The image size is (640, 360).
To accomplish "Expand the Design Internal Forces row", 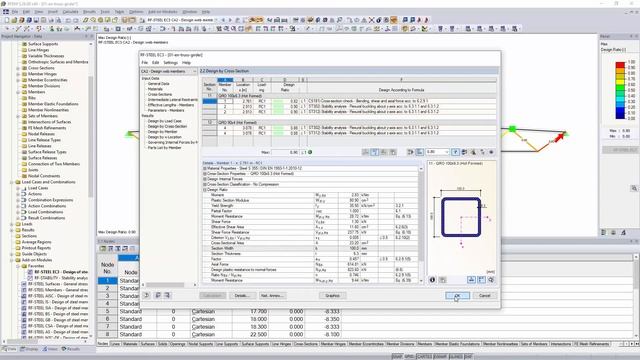I will (205, 179).
